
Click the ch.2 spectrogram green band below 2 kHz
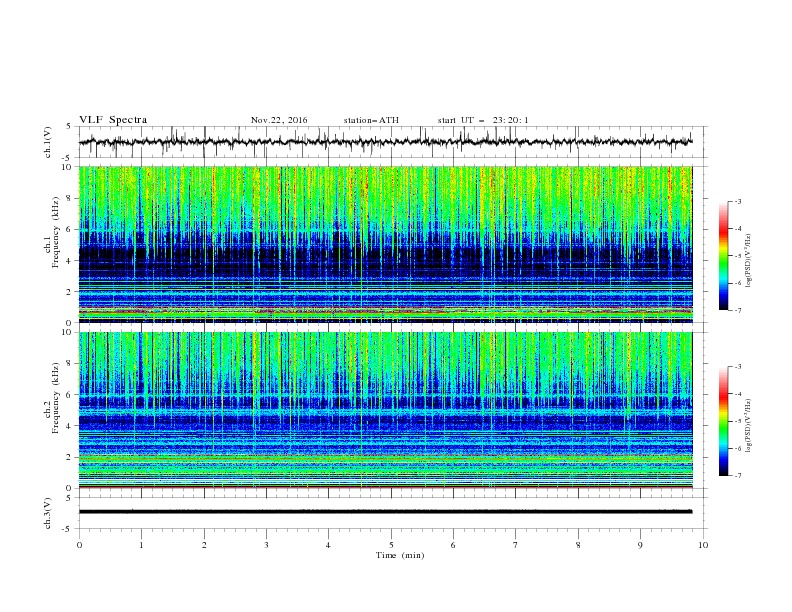tap(385, 467)
